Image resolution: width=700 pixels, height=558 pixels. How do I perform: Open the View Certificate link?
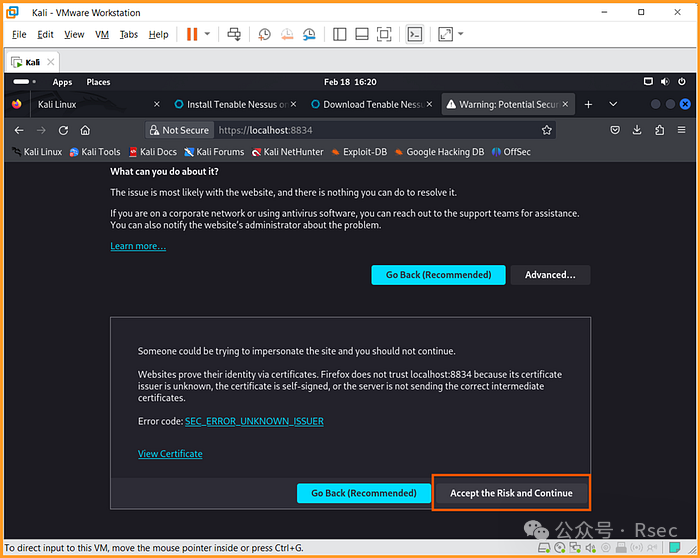170,454
